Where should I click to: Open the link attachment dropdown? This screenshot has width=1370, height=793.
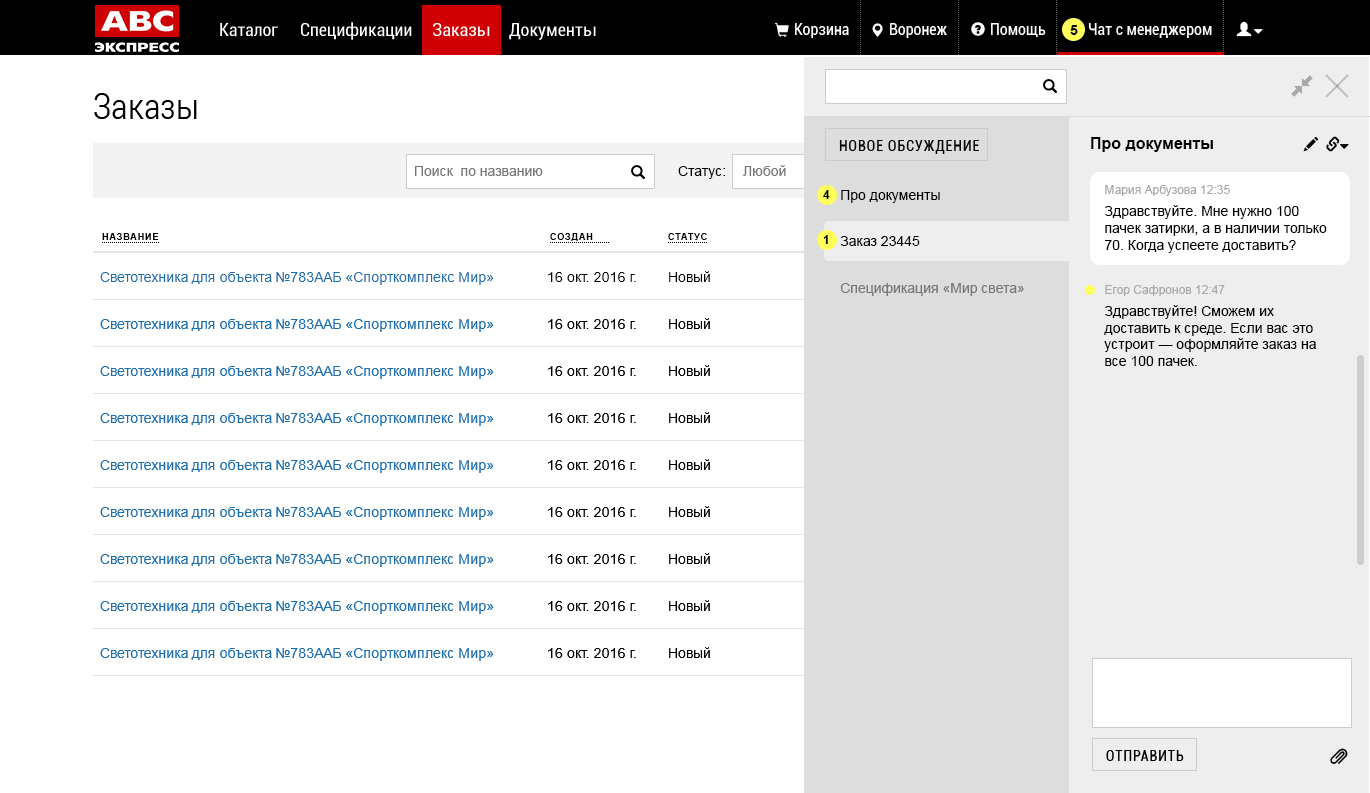1337,144
